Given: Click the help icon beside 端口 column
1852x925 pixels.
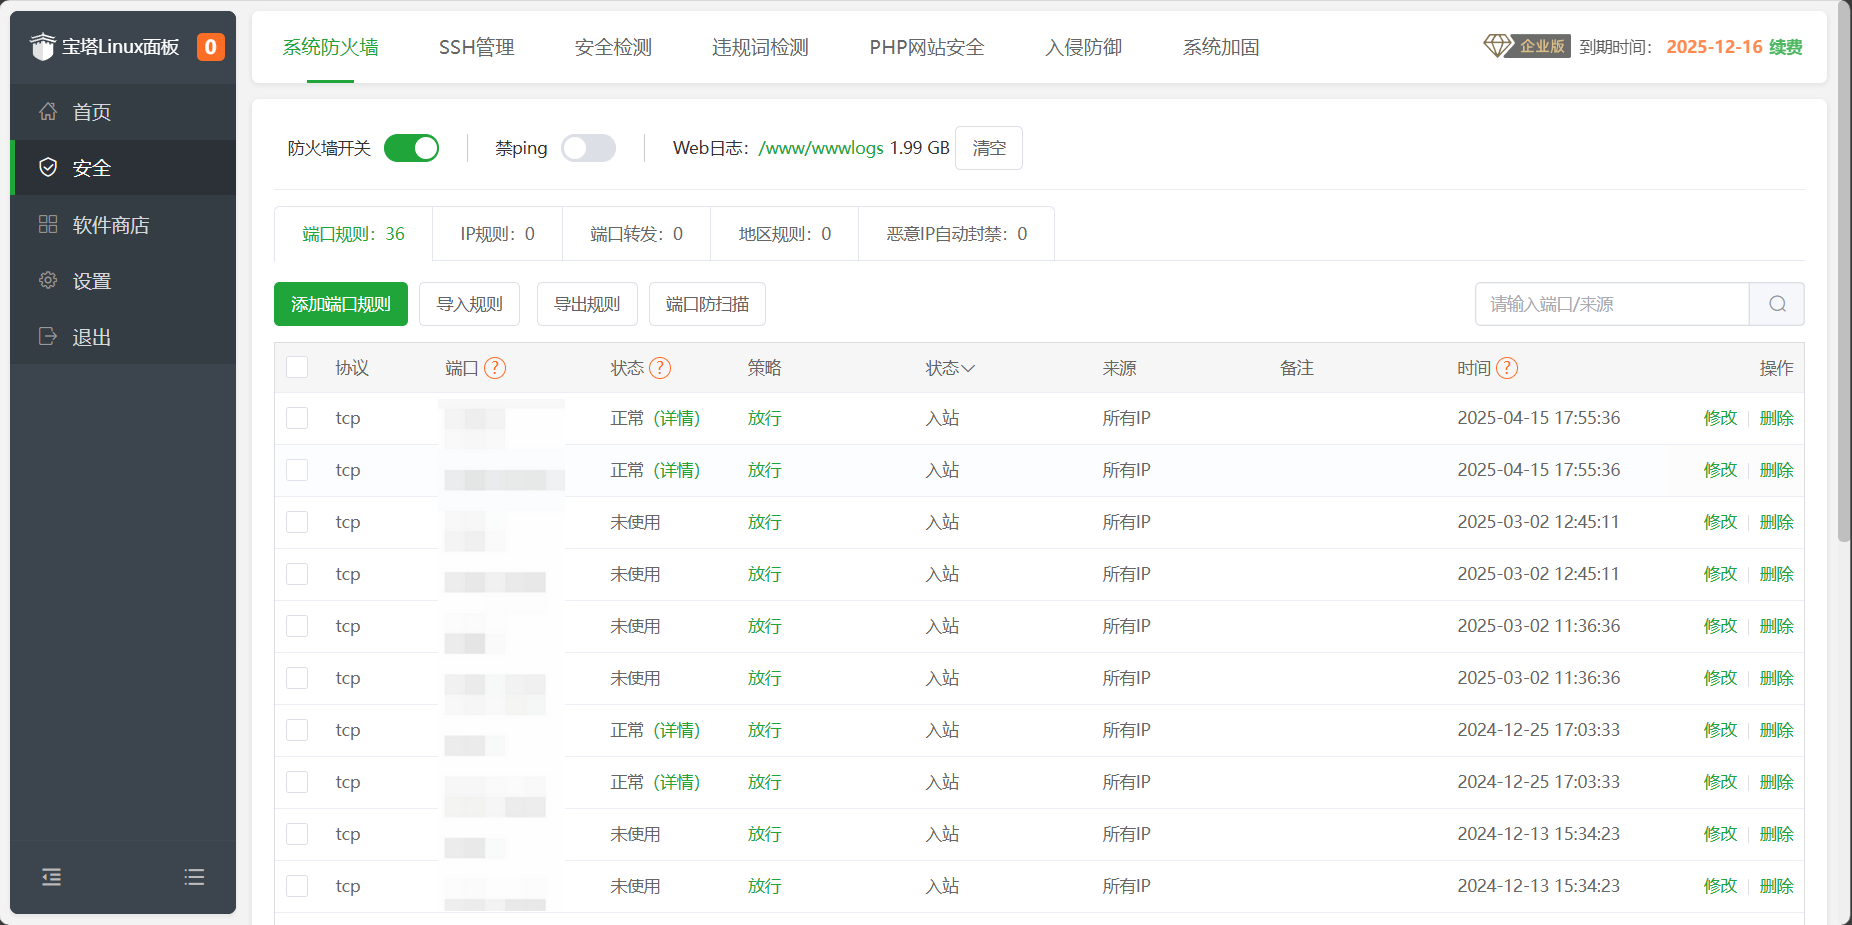Looking at the screenshot, I should tap(495, 368).
